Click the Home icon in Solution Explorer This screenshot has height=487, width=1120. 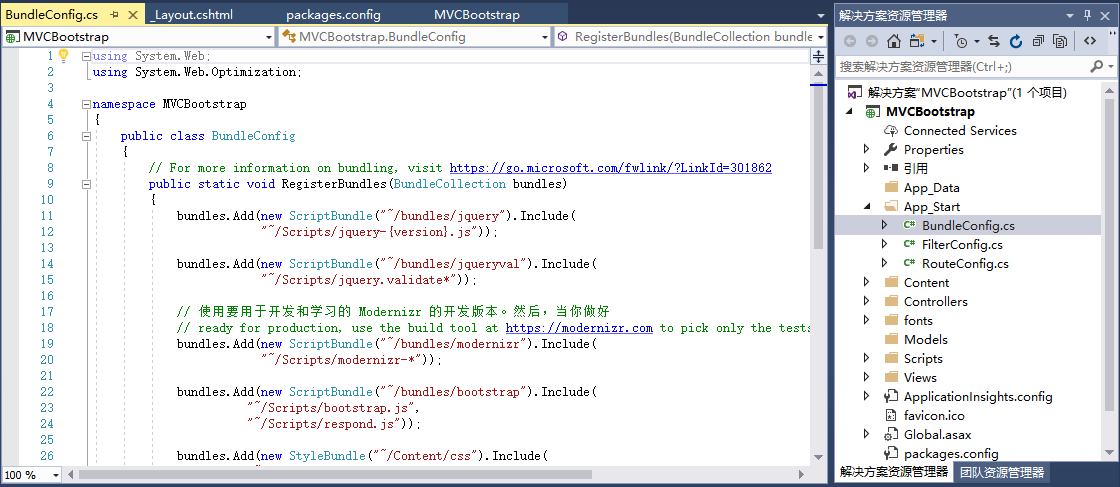point(896,41)
